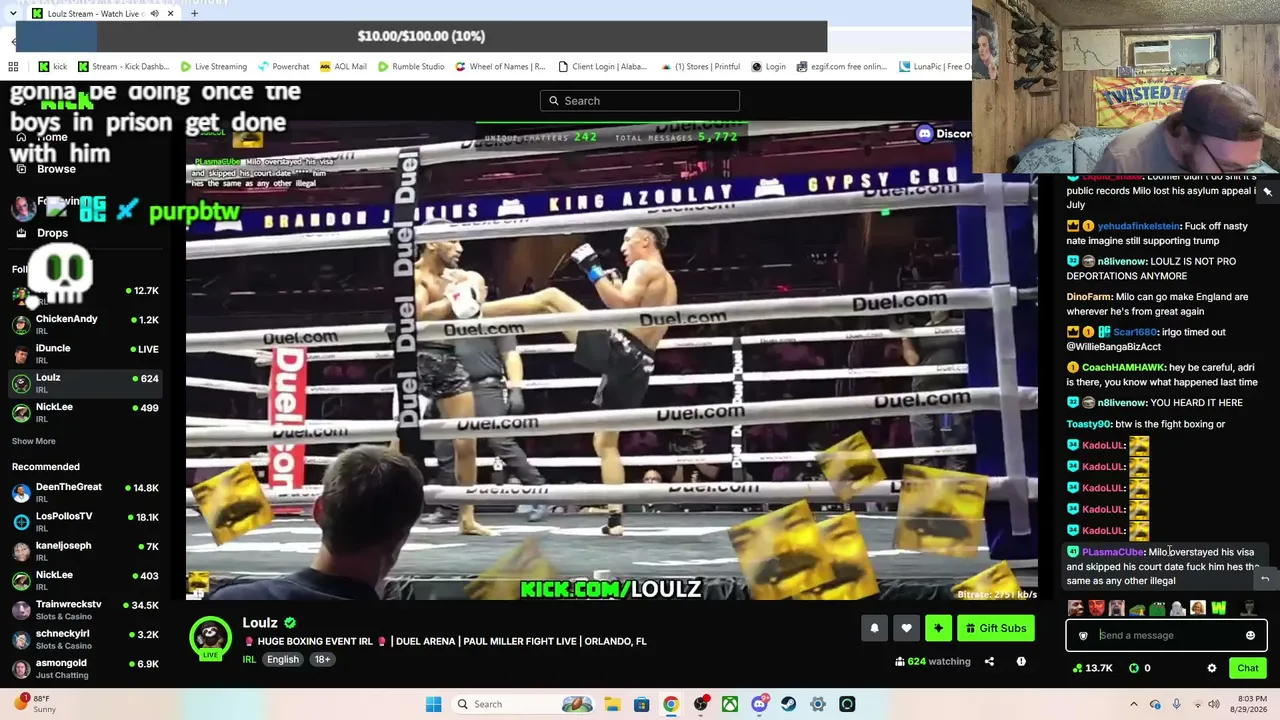Expand the tab search dropdown arrow
The image size is (1280, 720).
pos(12,14)
